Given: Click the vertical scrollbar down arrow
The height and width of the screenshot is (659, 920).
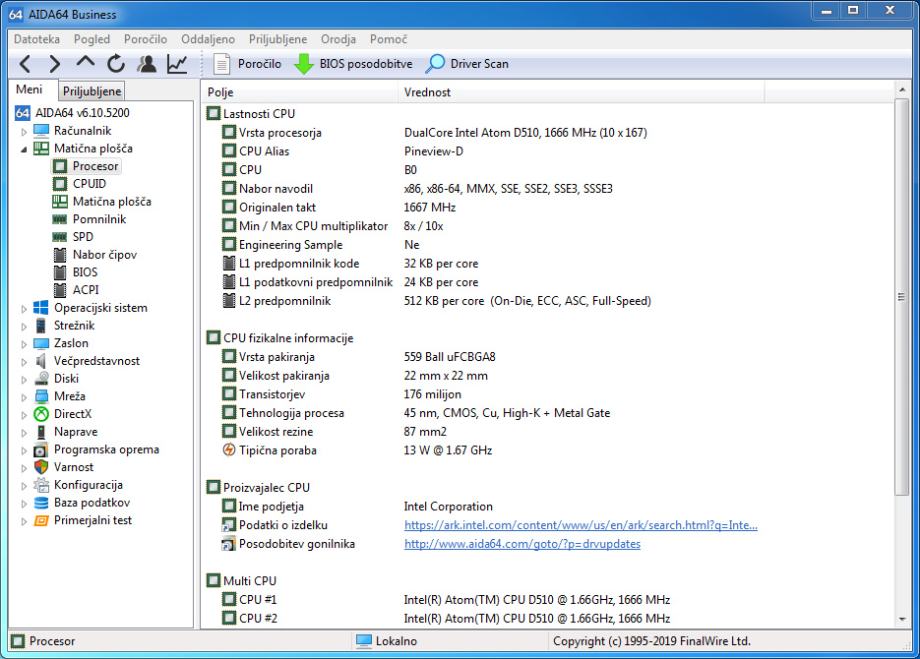Looking at the screenshot, I should click(903, 620).
